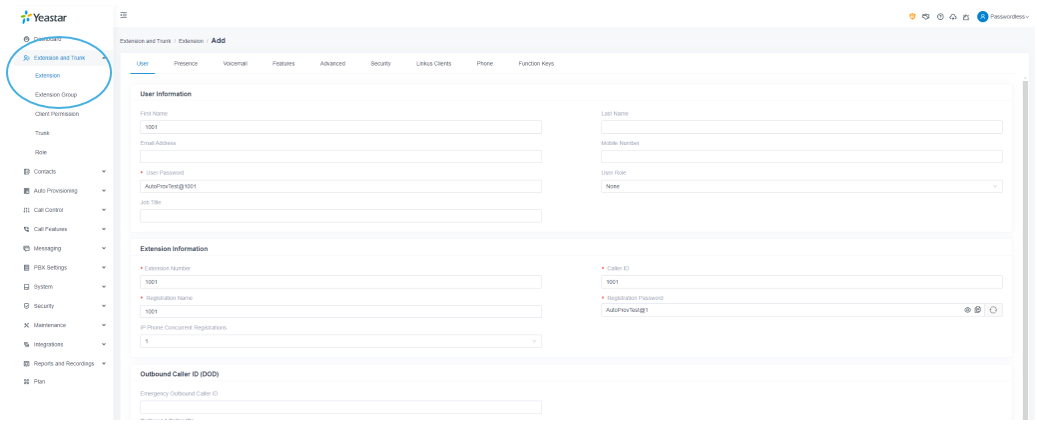Switch to the Function Keys tab
The image size is (1037, 427).
click(x=536, y=63)
